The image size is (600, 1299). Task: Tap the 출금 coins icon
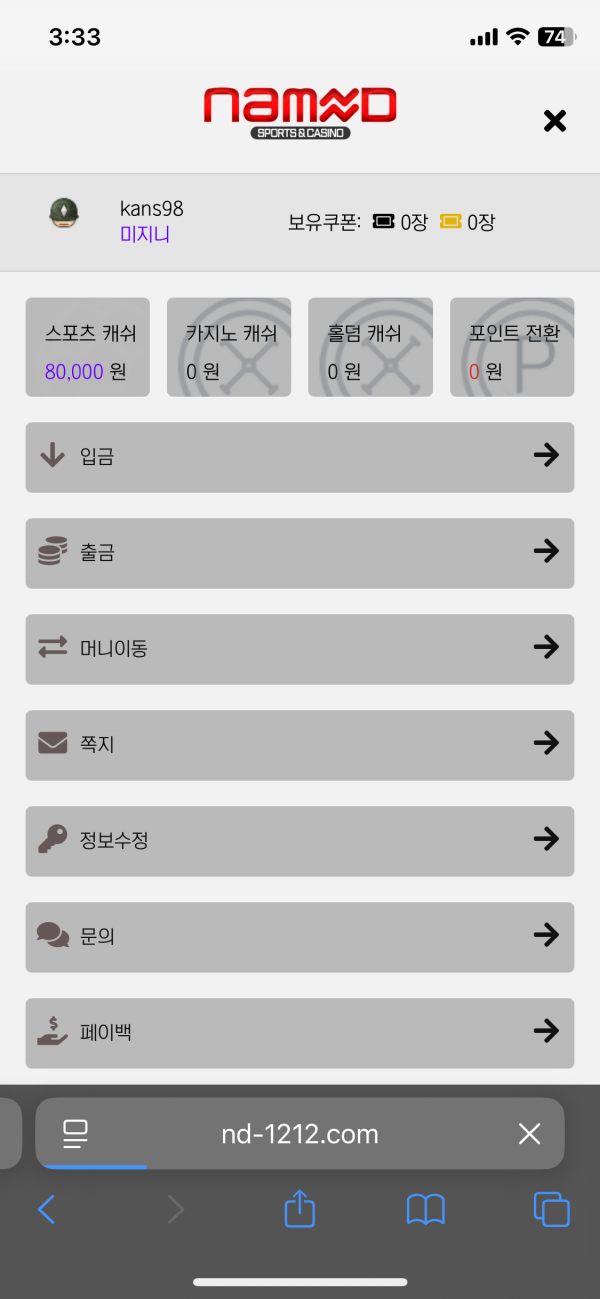[53, 552]
